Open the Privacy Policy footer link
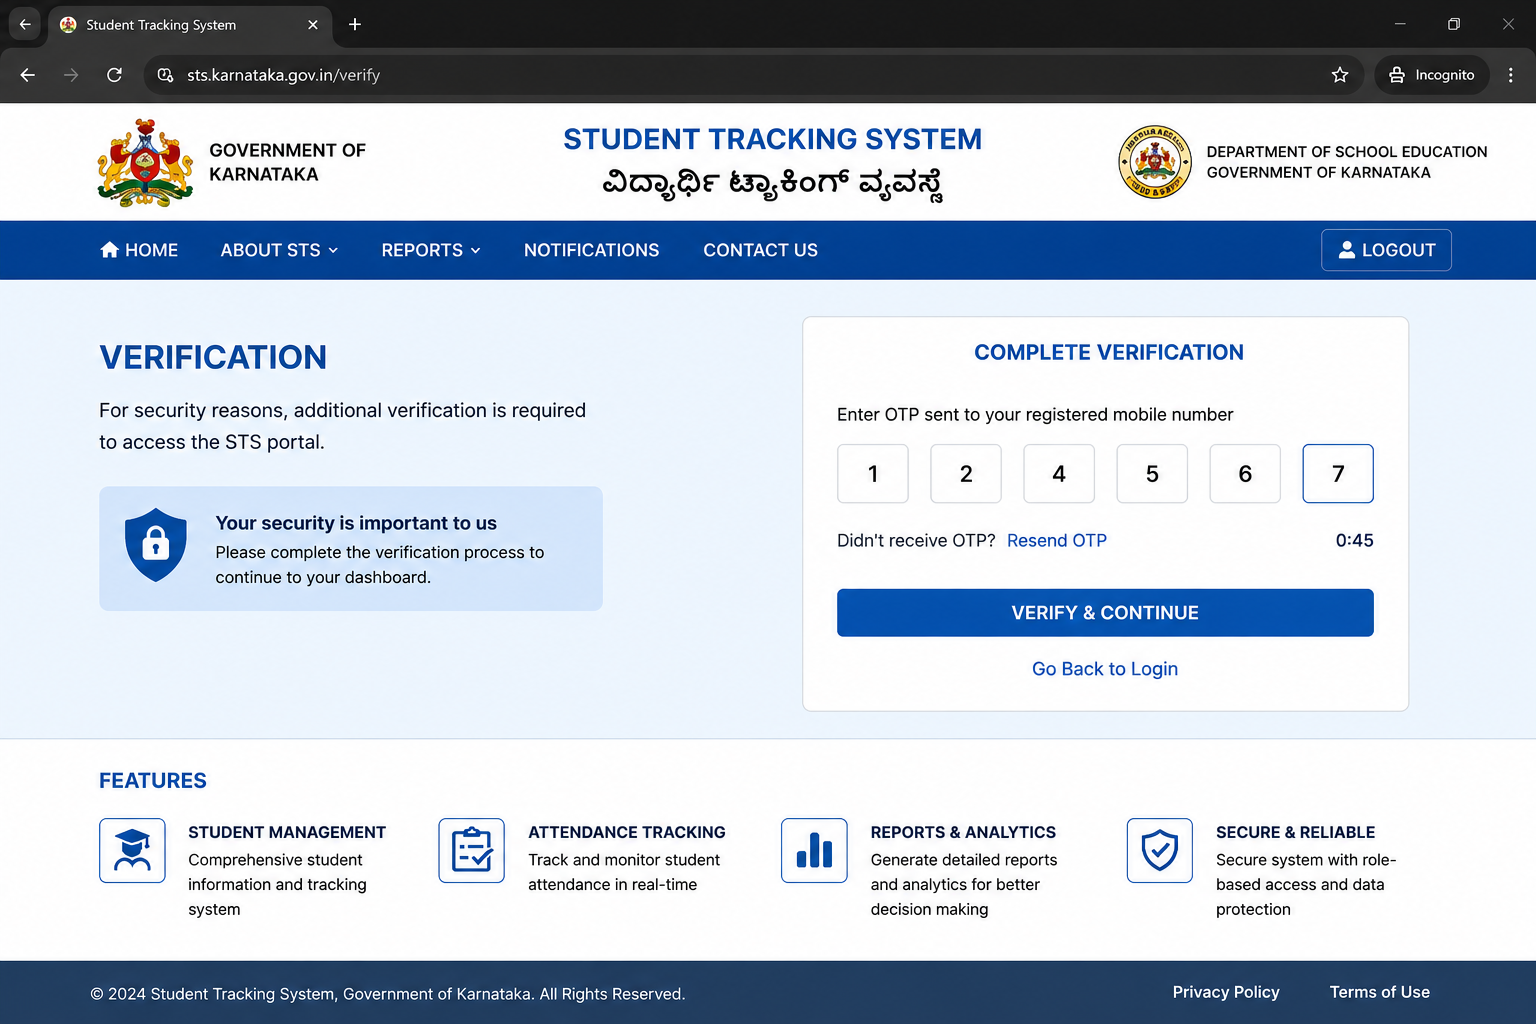Screen dimensions: 1536x1024 point(1226,992)
